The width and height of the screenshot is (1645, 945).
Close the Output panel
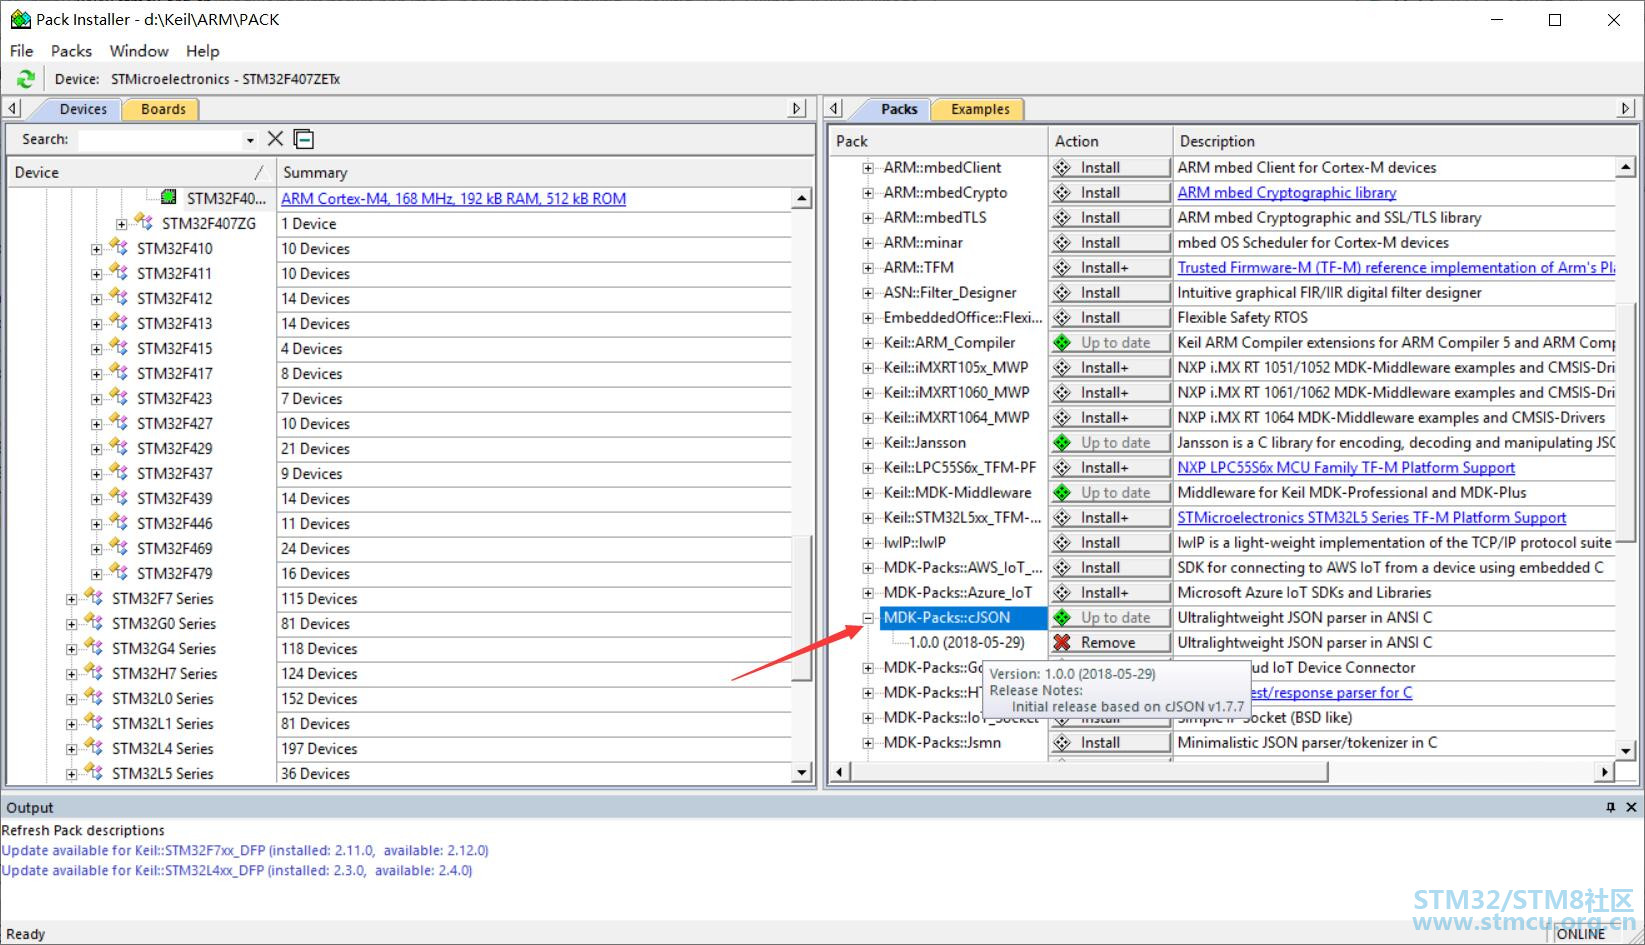[x=1631, y=807]
